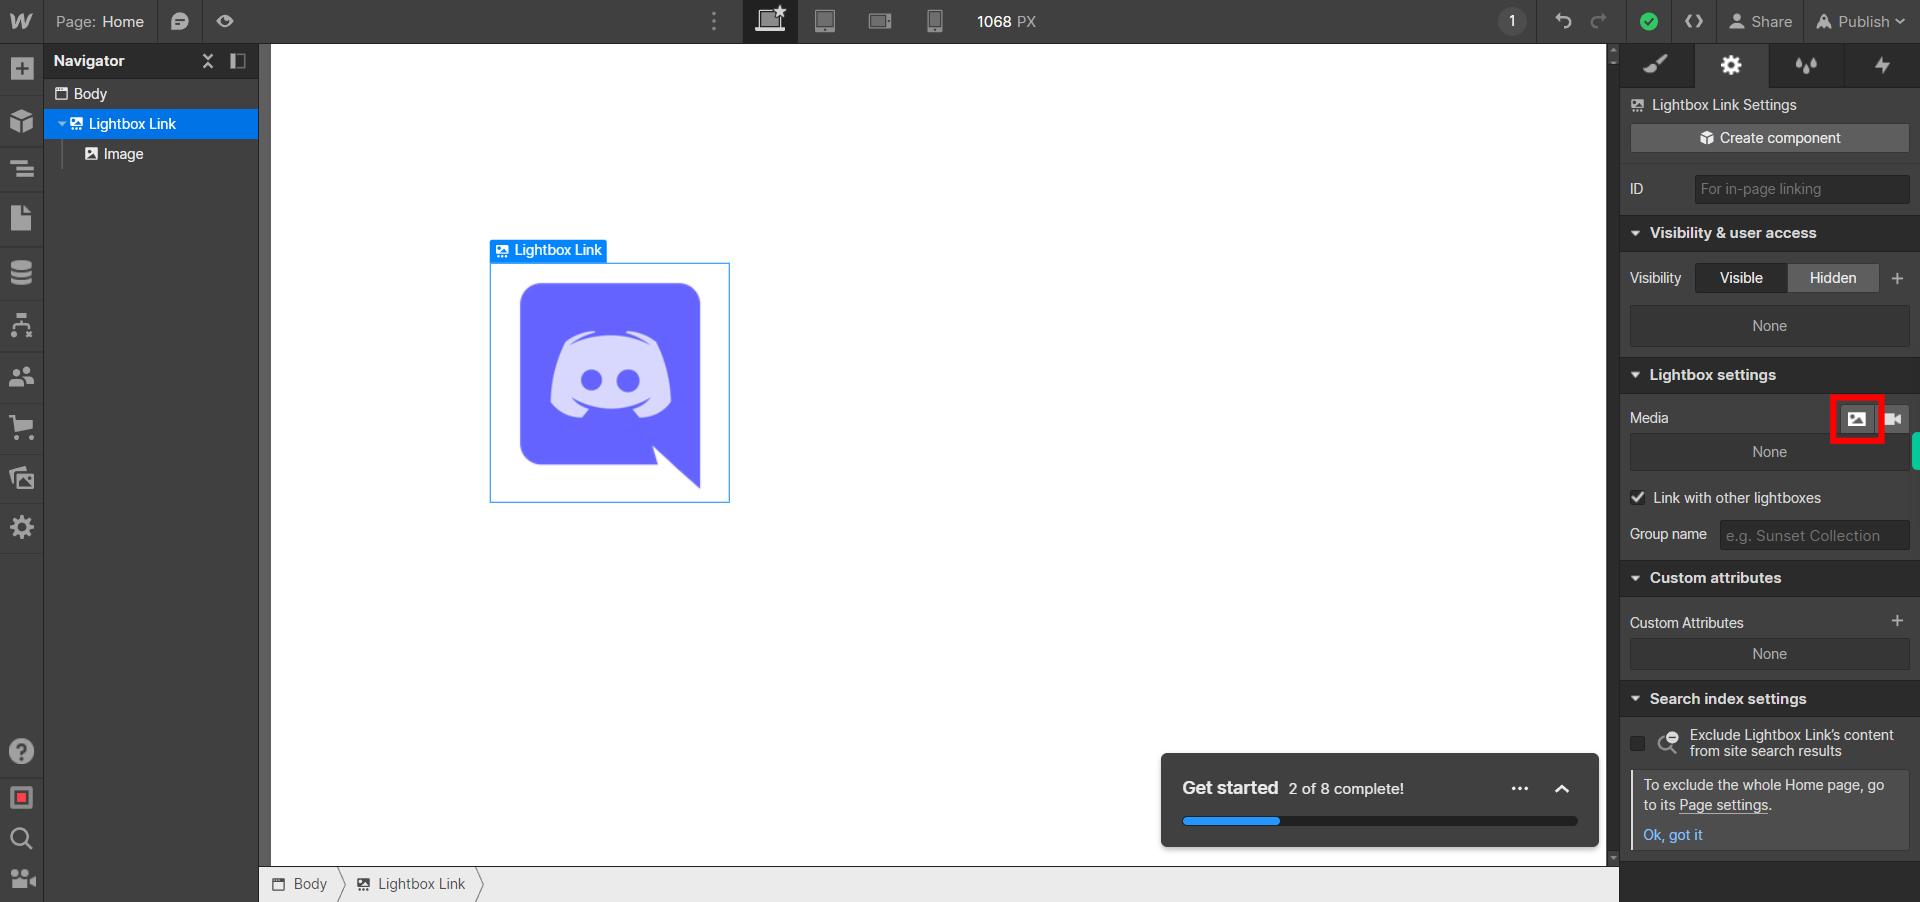Switch to mobile portrait breakpoint

click(x=935, y=21)
